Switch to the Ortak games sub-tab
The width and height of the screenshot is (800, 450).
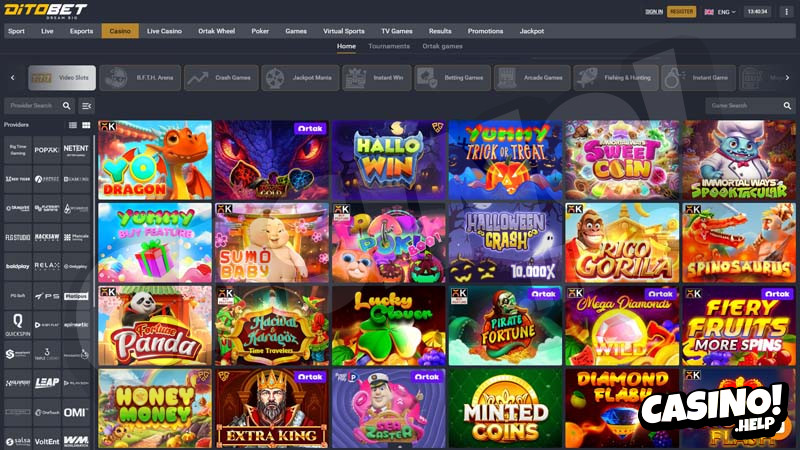442,46
